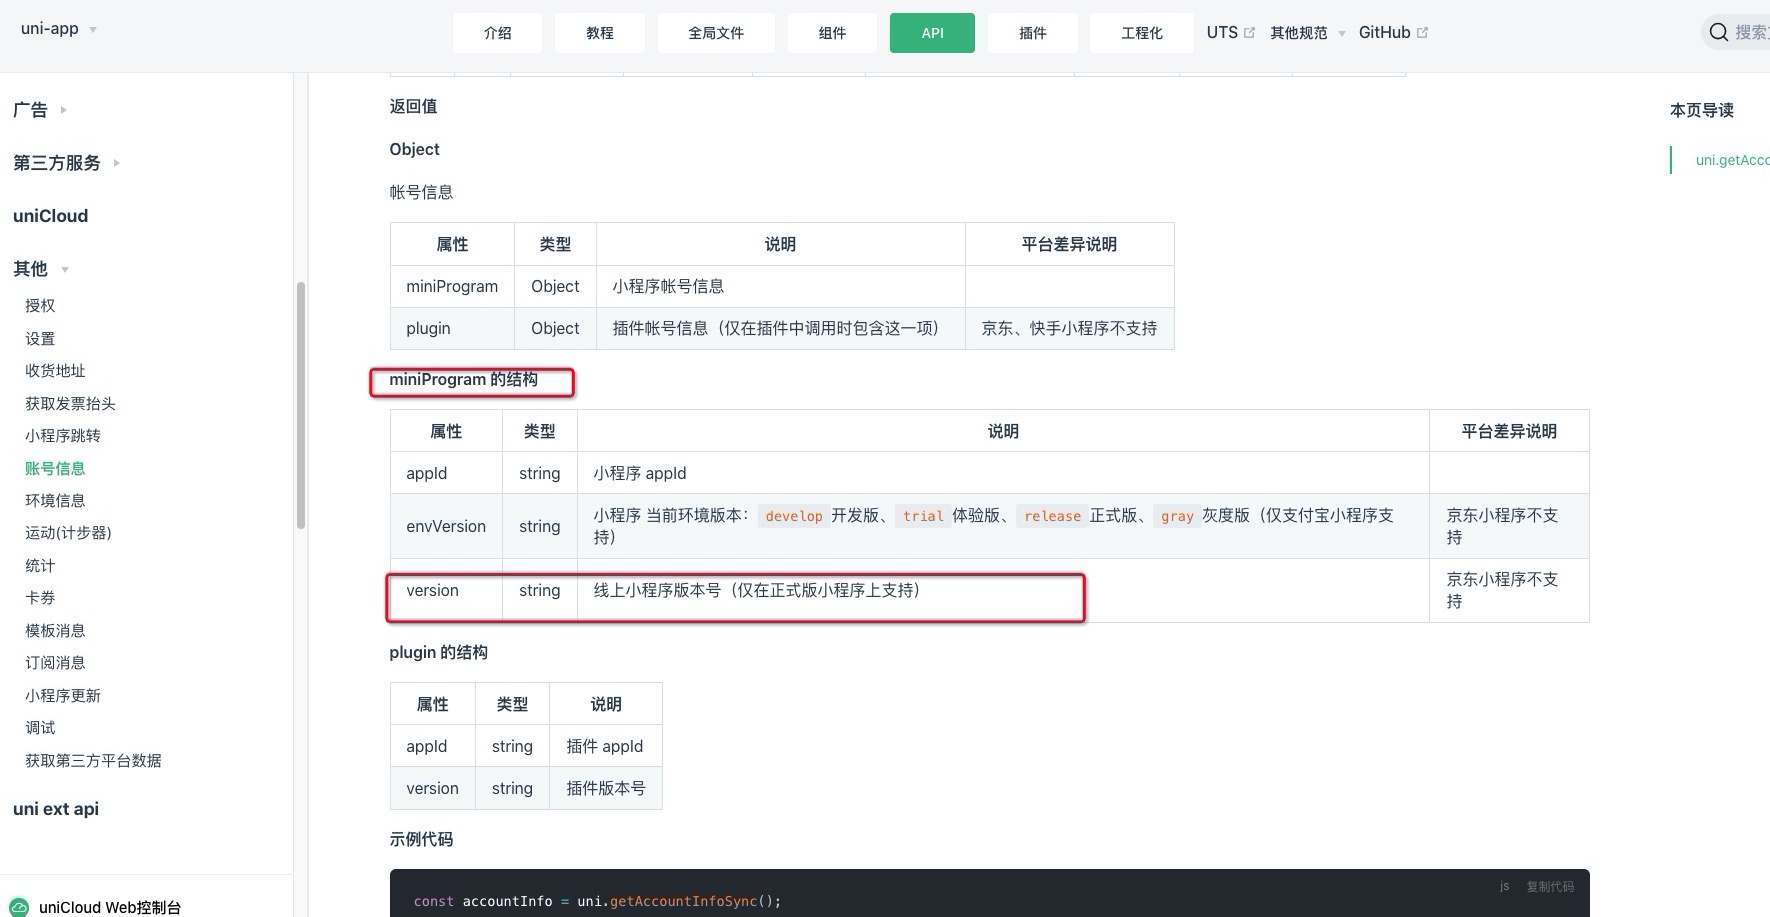This screenshot has width=1770, height=917.
Task: Click the 复制代码 copy code button
Action: 1549,887
